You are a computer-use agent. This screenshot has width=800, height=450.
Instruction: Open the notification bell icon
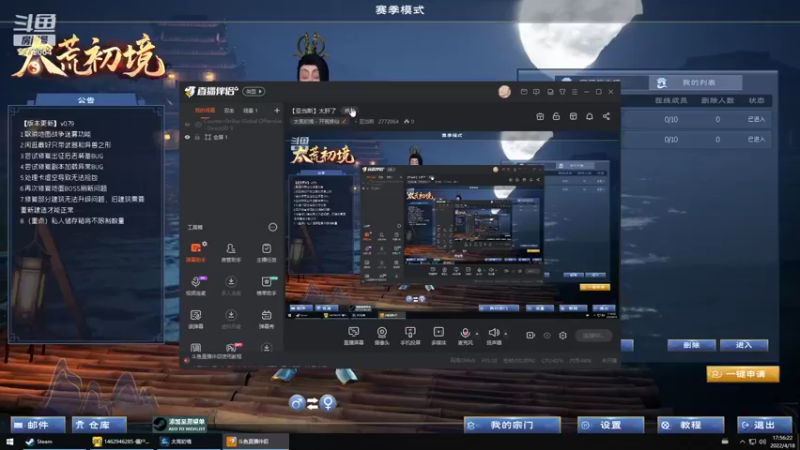[x=589, y=116]
